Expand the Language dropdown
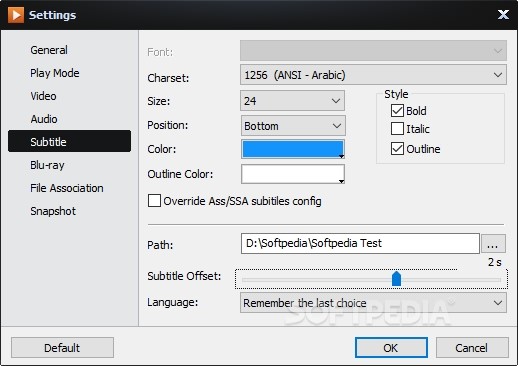Screen dimensions: 518x366 tap(373, 303)
